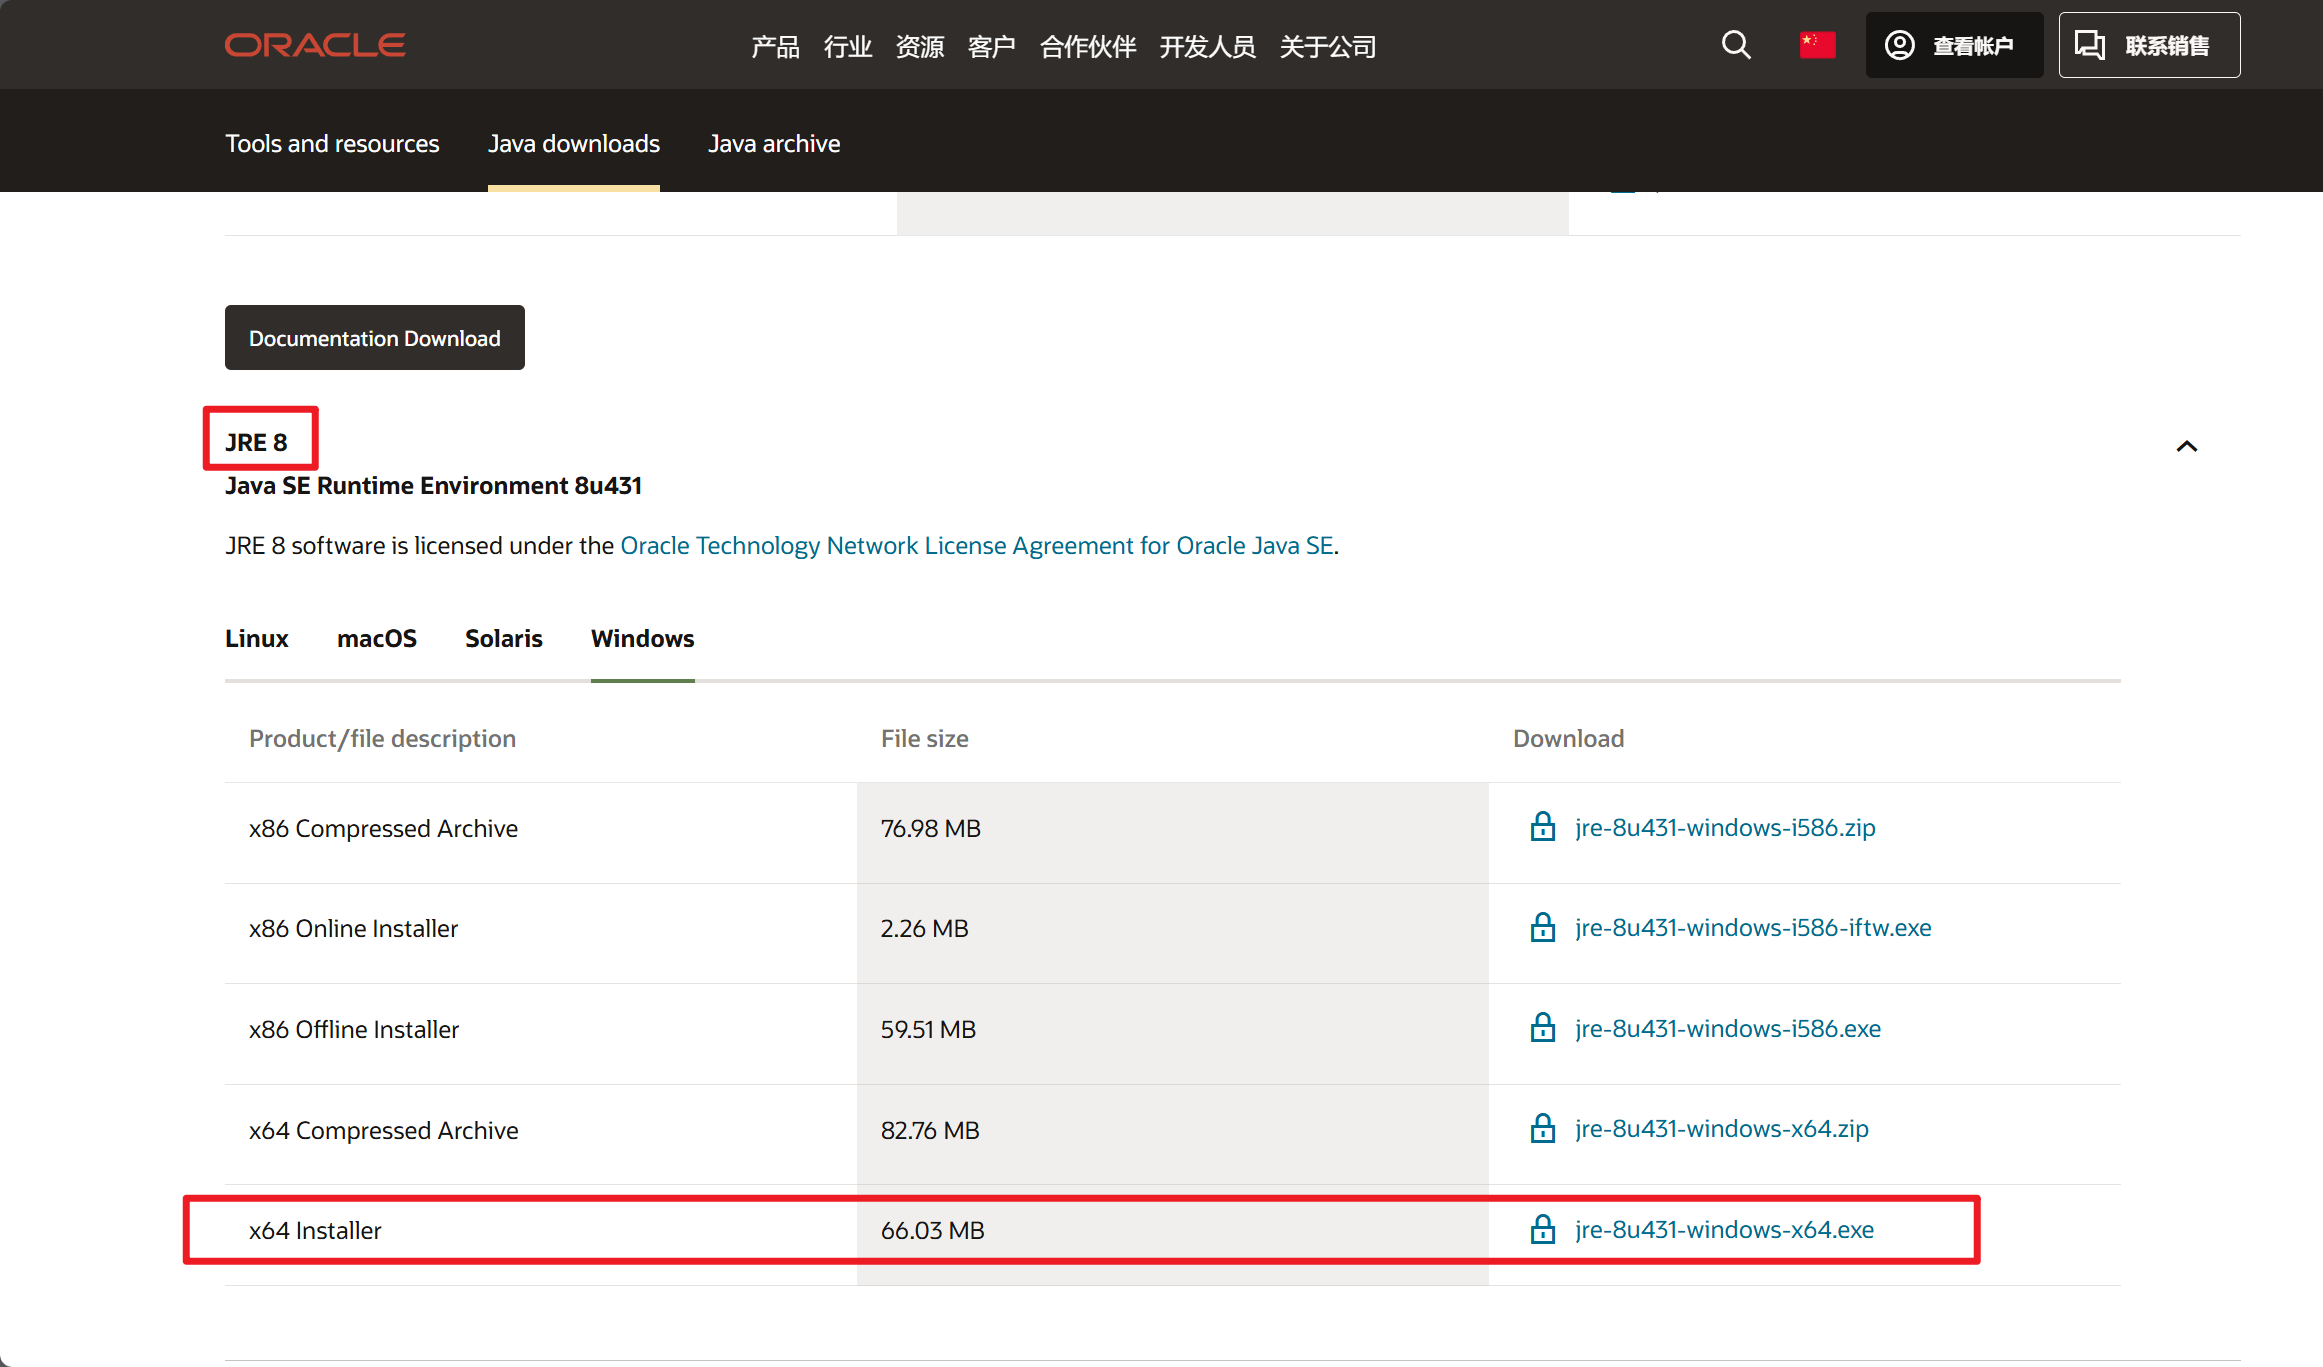Open the 产品 navigation menu
The height and width of the screenshot is (1367, 2323).
[x=775, y=46]
